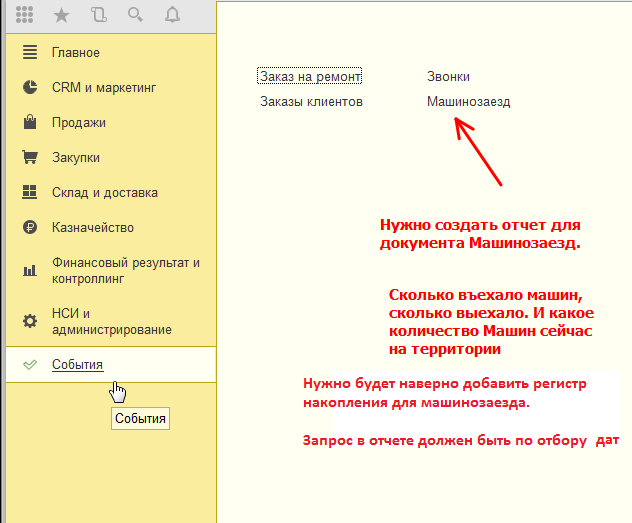Click the checkmark icon beside События
632x523 pixels.
[30, 364]
